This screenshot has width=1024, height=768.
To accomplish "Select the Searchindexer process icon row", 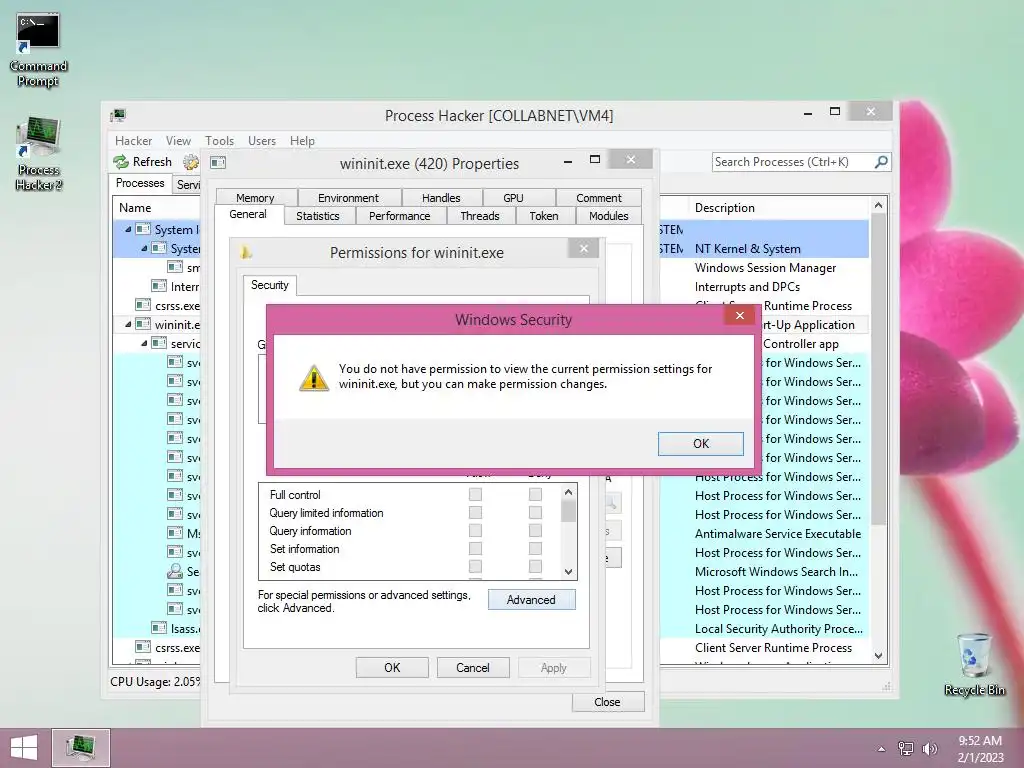I will tap(174, 571).
